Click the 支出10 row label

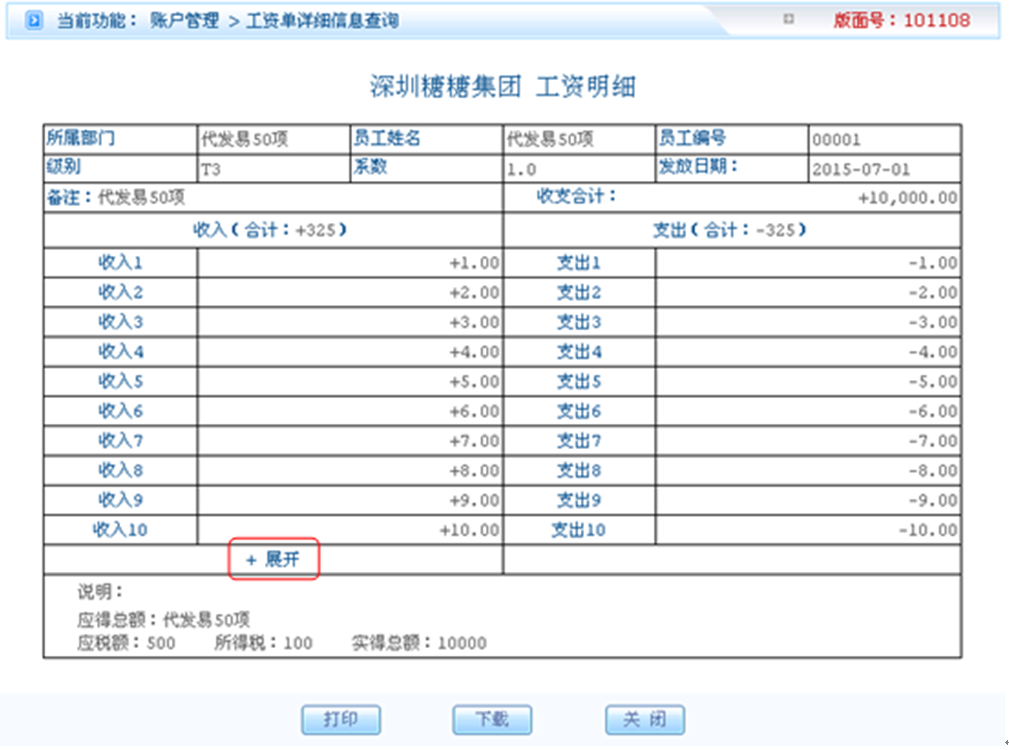point(579,530)
